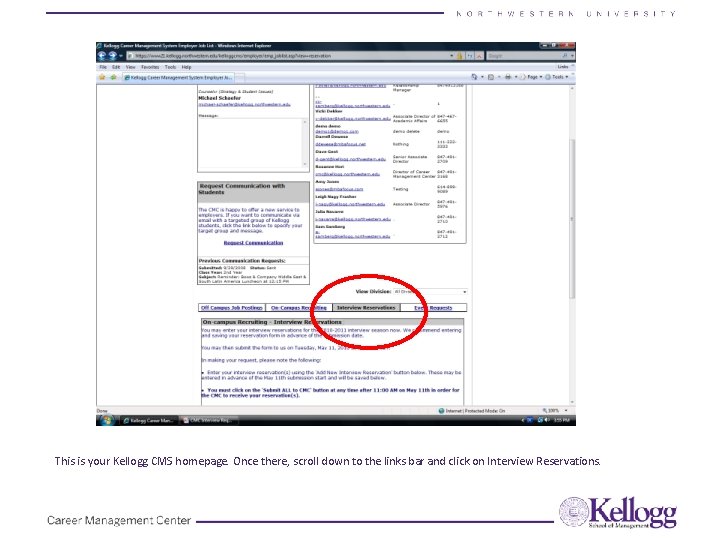Click the security lock icon in address bar

[460, 56]
